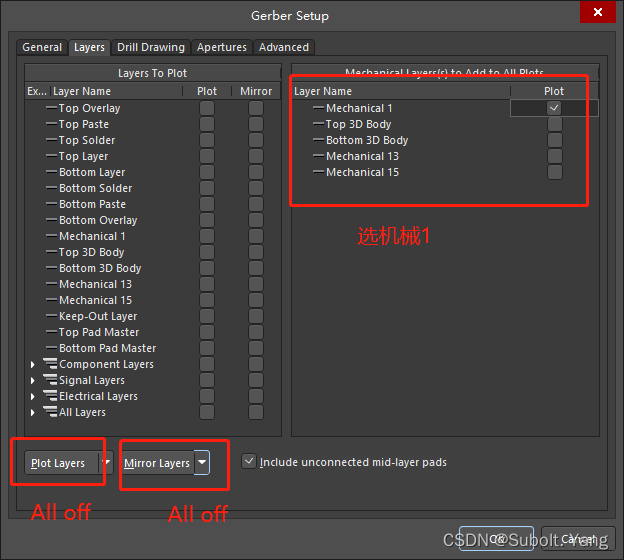
Task: Check Plot for Keep-Out Layer
Action: [207, 316]
